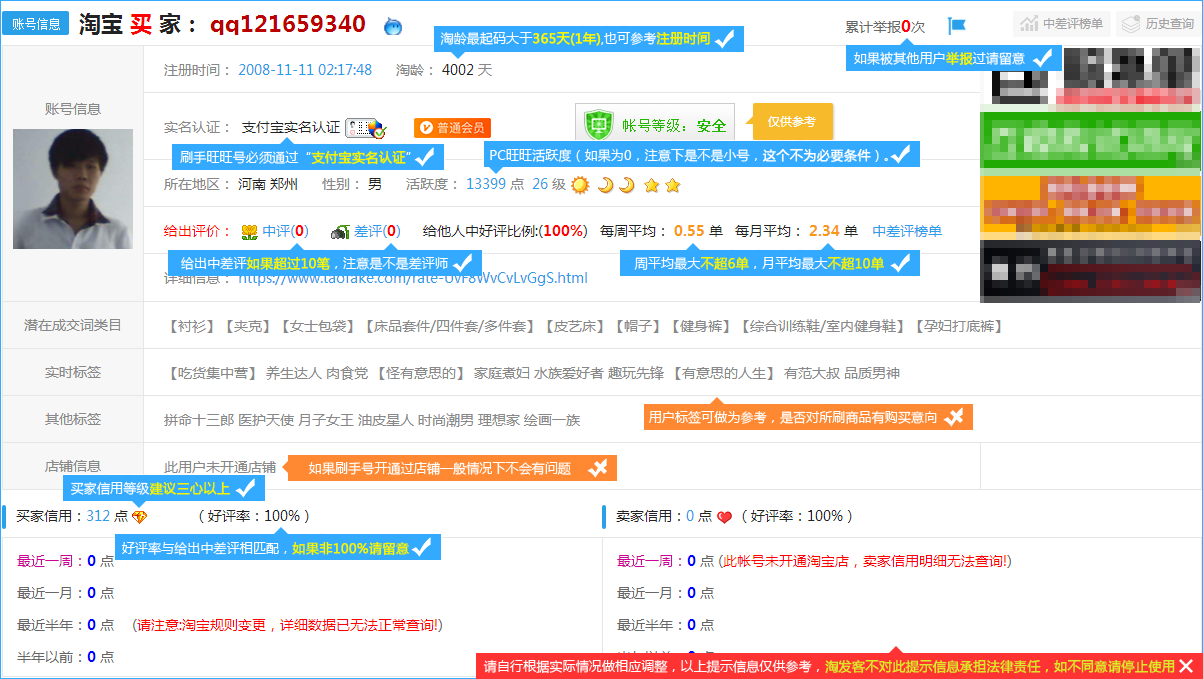
Task: Click the registration time 2008-11-11 02:17:48
Action: click(x=305, y=70)
